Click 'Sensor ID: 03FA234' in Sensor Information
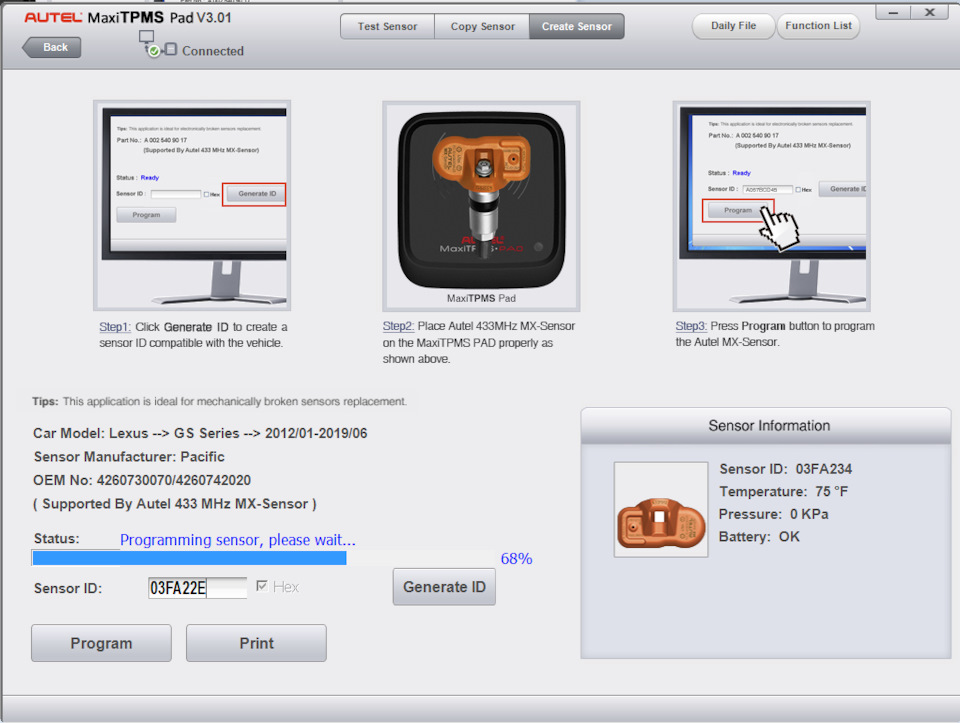Screen dimensions: 960x723 786,469
